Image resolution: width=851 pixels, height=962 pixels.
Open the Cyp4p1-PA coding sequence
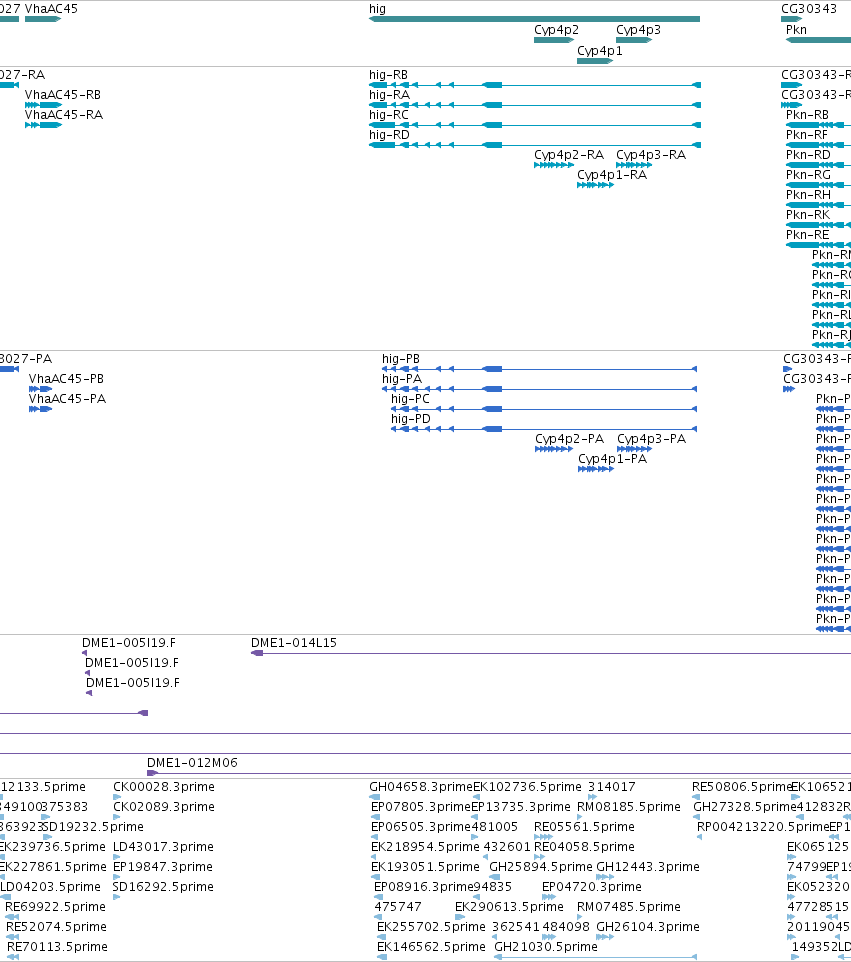[596, 469]
